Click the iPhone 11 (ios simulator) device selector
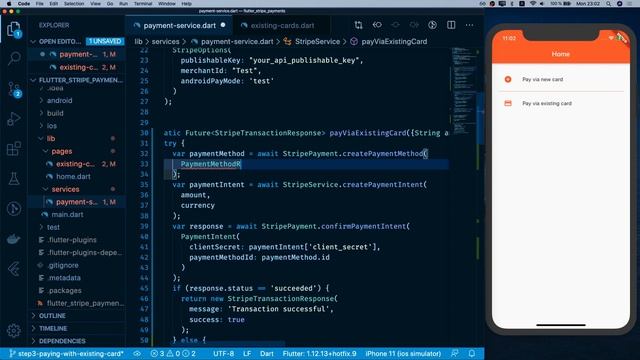The width and height of the screenshot is (640, 360). [x=403, y=353]
